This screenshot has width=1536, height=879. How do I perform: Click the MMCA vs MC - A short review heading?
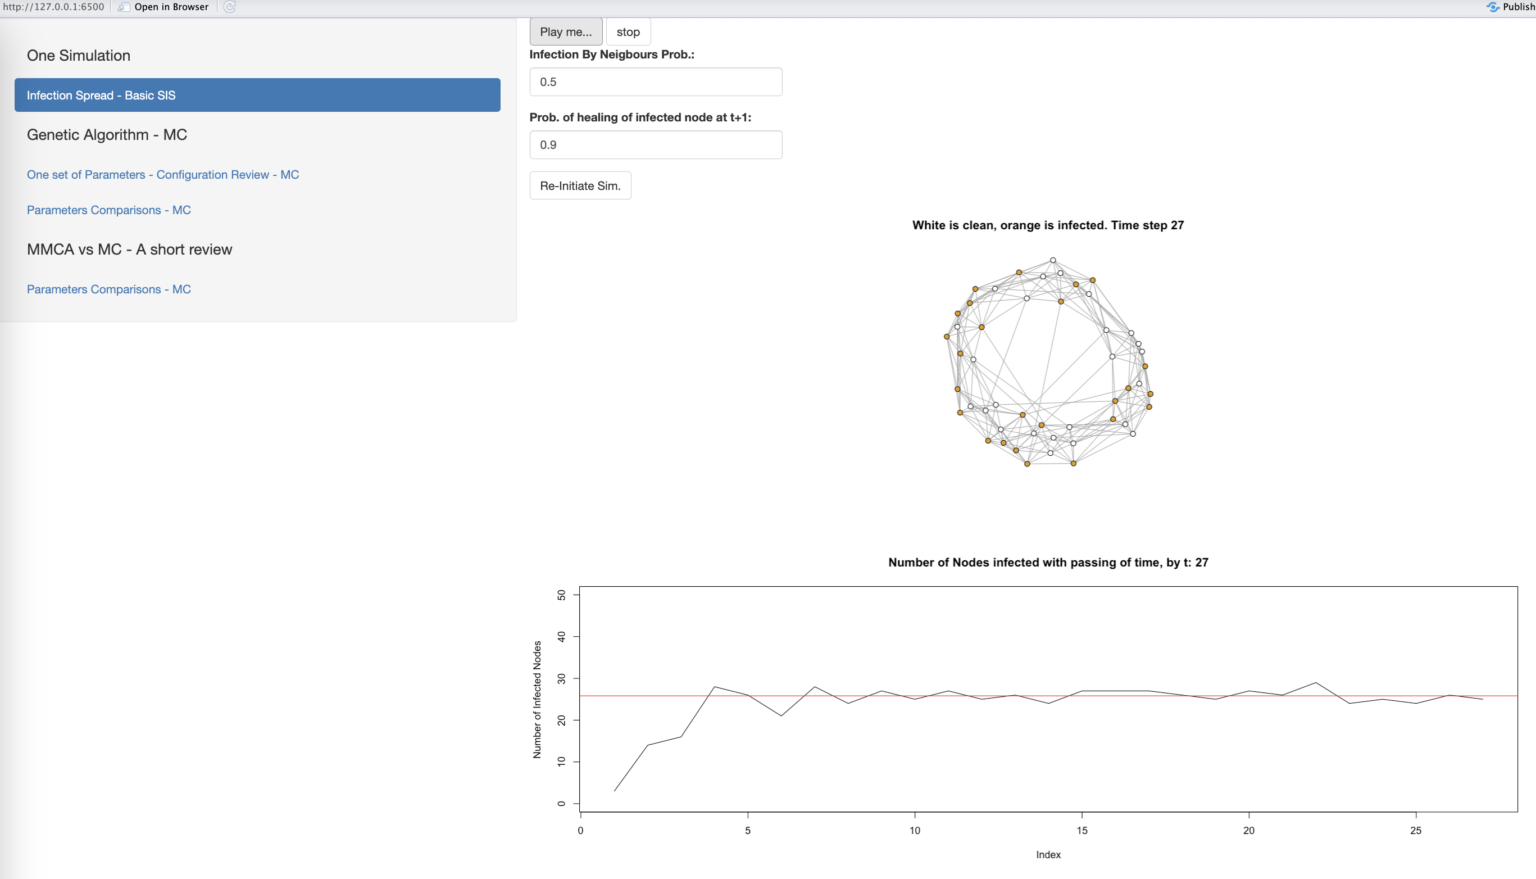pos(130,249)
